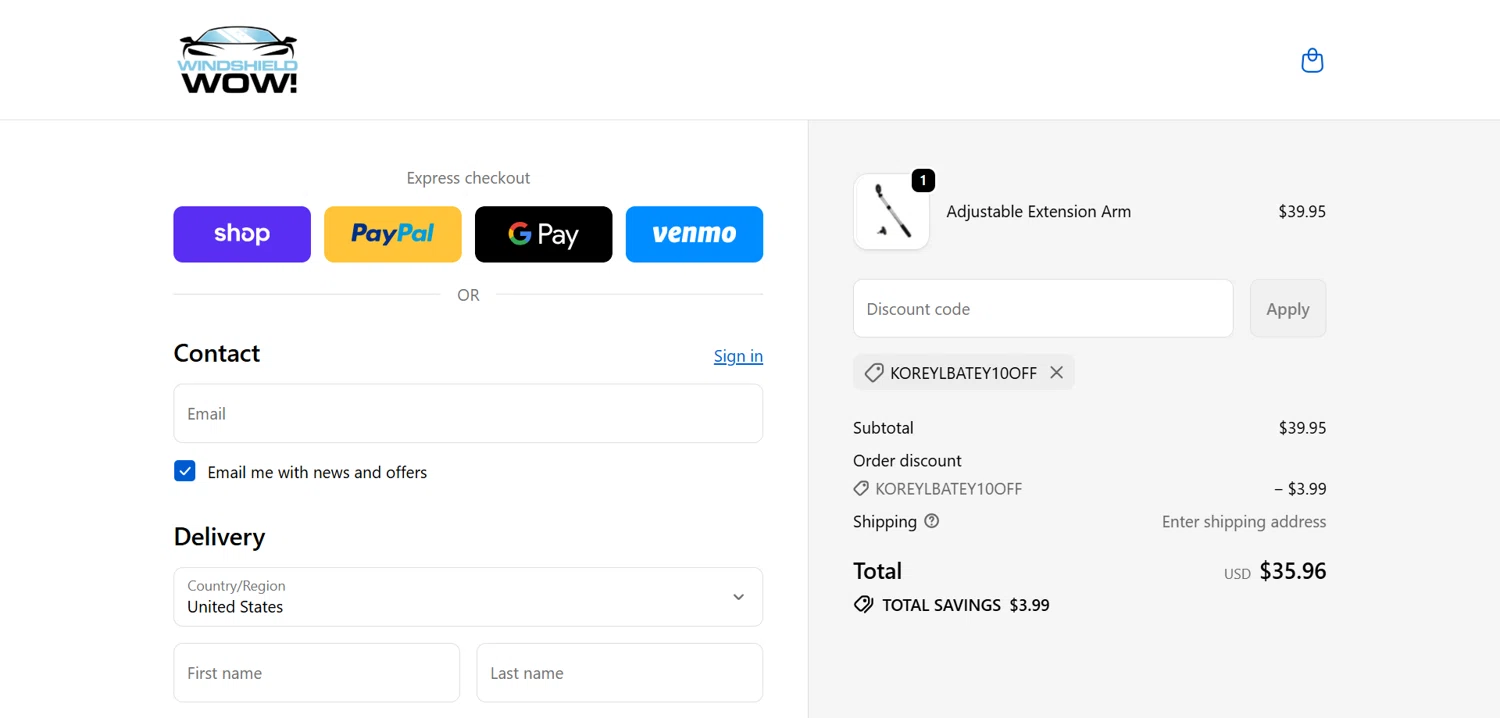Screen dimensions: 1500x718
Task: Click the tag icon beside Total Savings
Action: (x=863, y=605)
